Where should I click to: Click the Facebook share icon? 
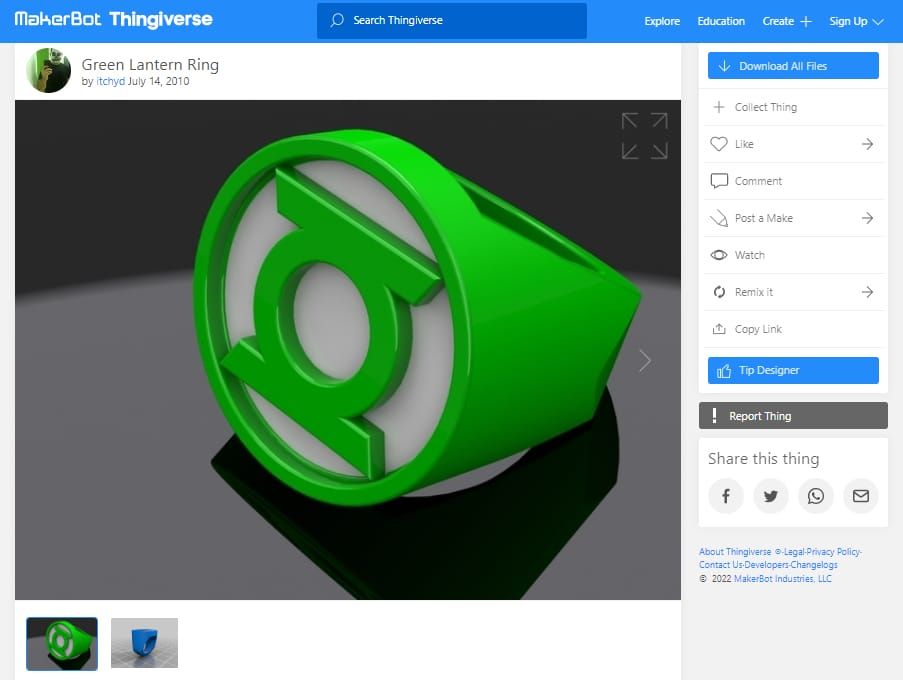tap(726, 496)
